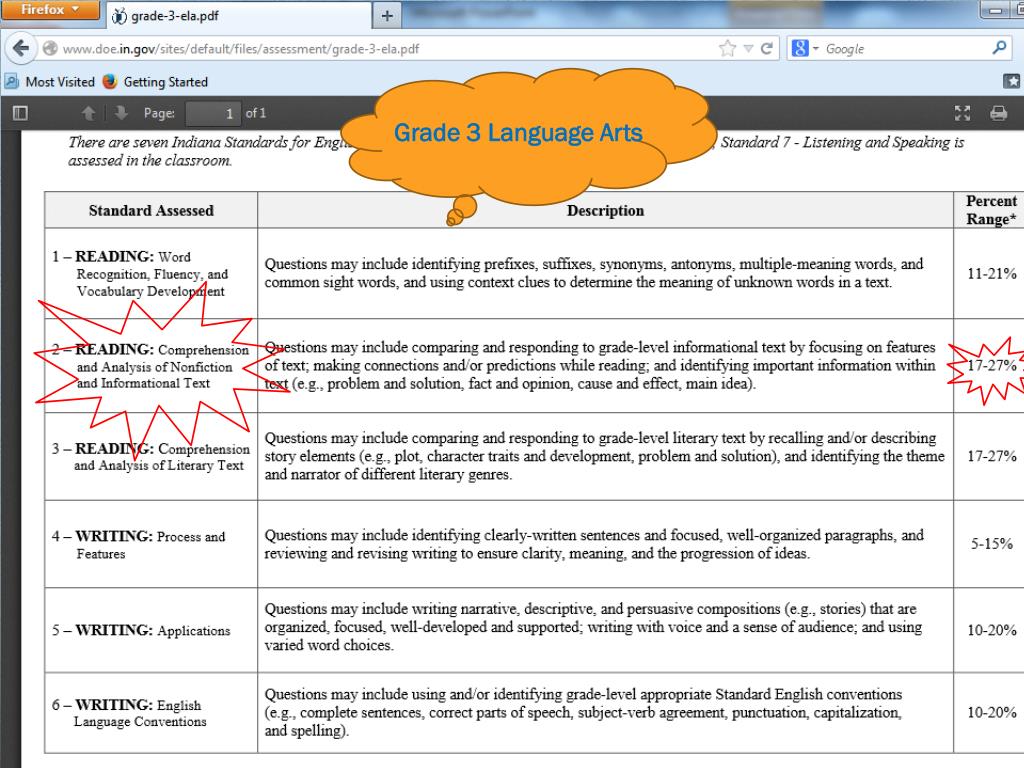Select the grade-3-ela.pdf tab
This screenshot has width=1024, height=768.
click(239, 16)
